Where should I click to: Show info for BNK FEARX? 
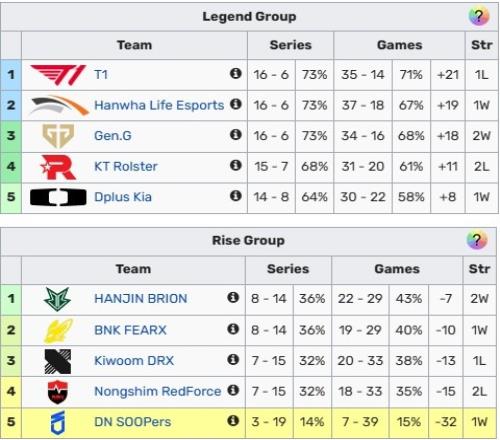[233, 329]
